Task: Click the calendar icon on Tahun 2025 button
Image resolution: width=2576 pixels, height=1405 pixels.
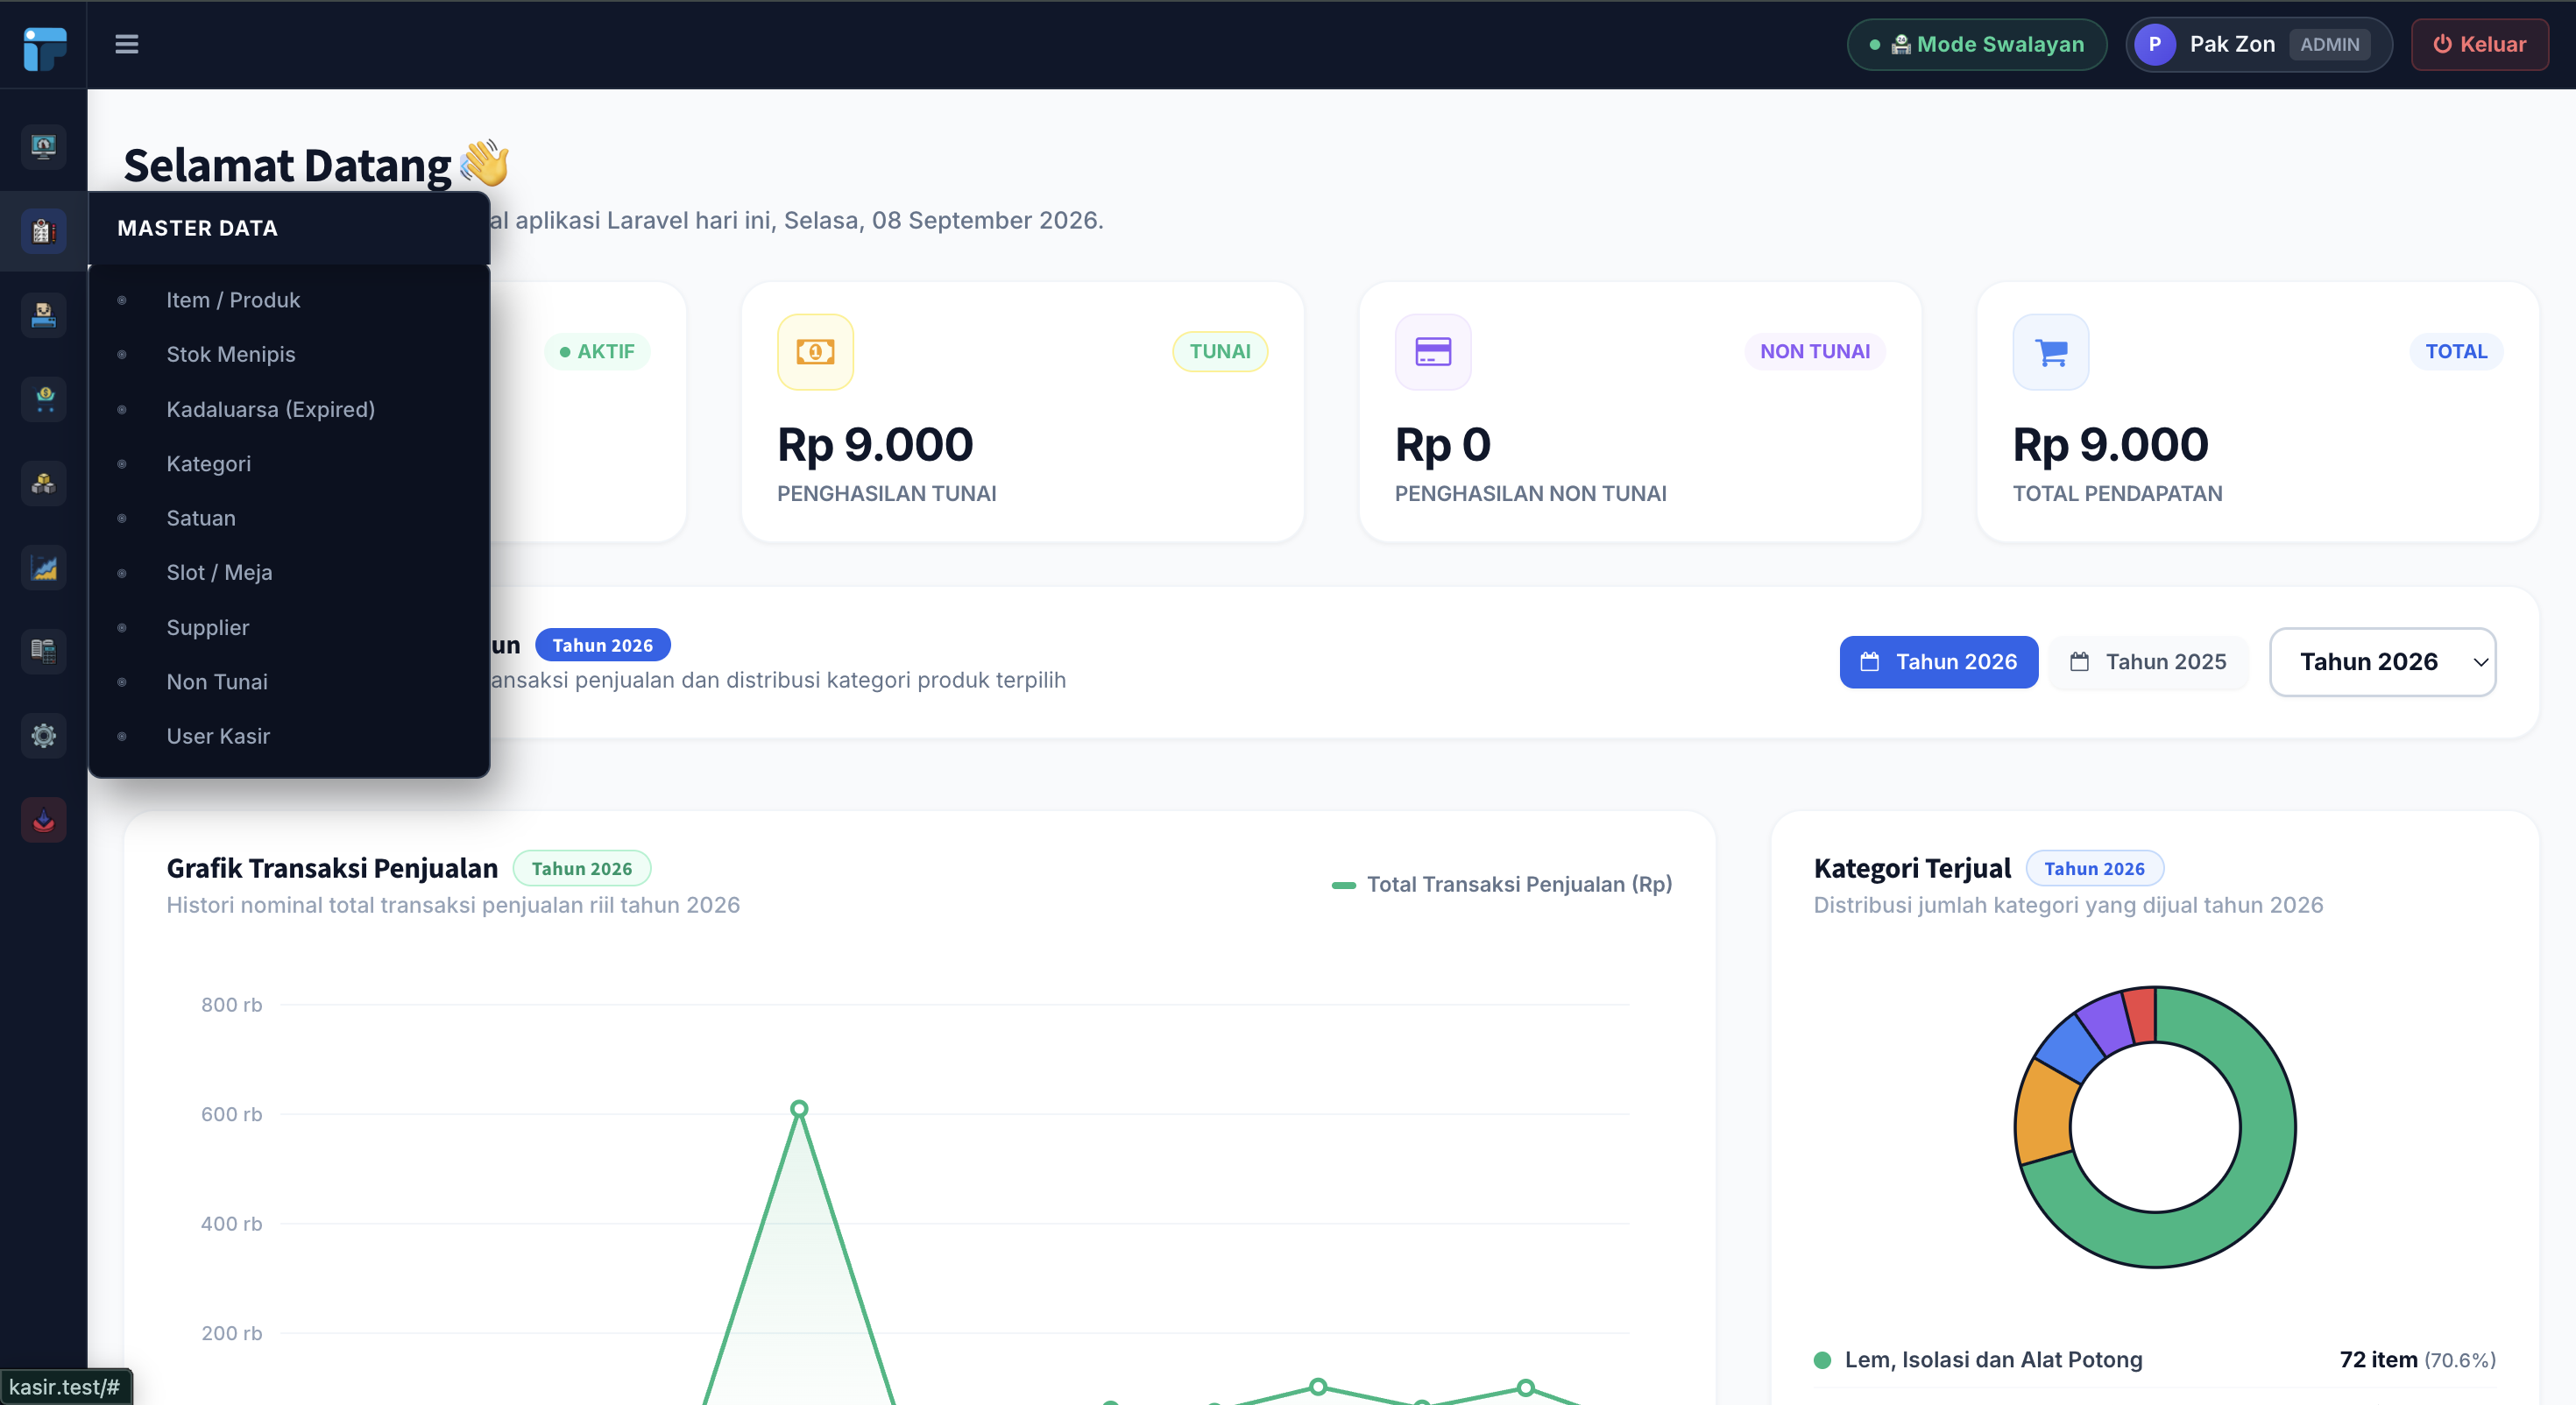Action: point(2079,661)
